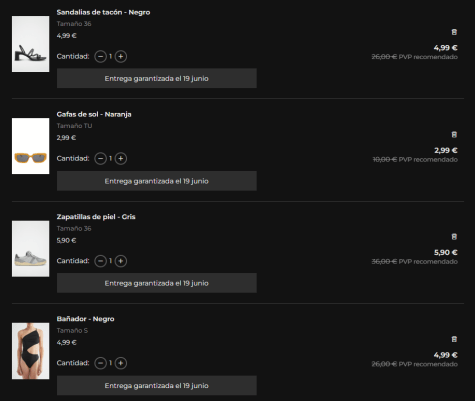Increase quantity of Gafas de sol
This screenshot has width=475, height=401.
121,158
